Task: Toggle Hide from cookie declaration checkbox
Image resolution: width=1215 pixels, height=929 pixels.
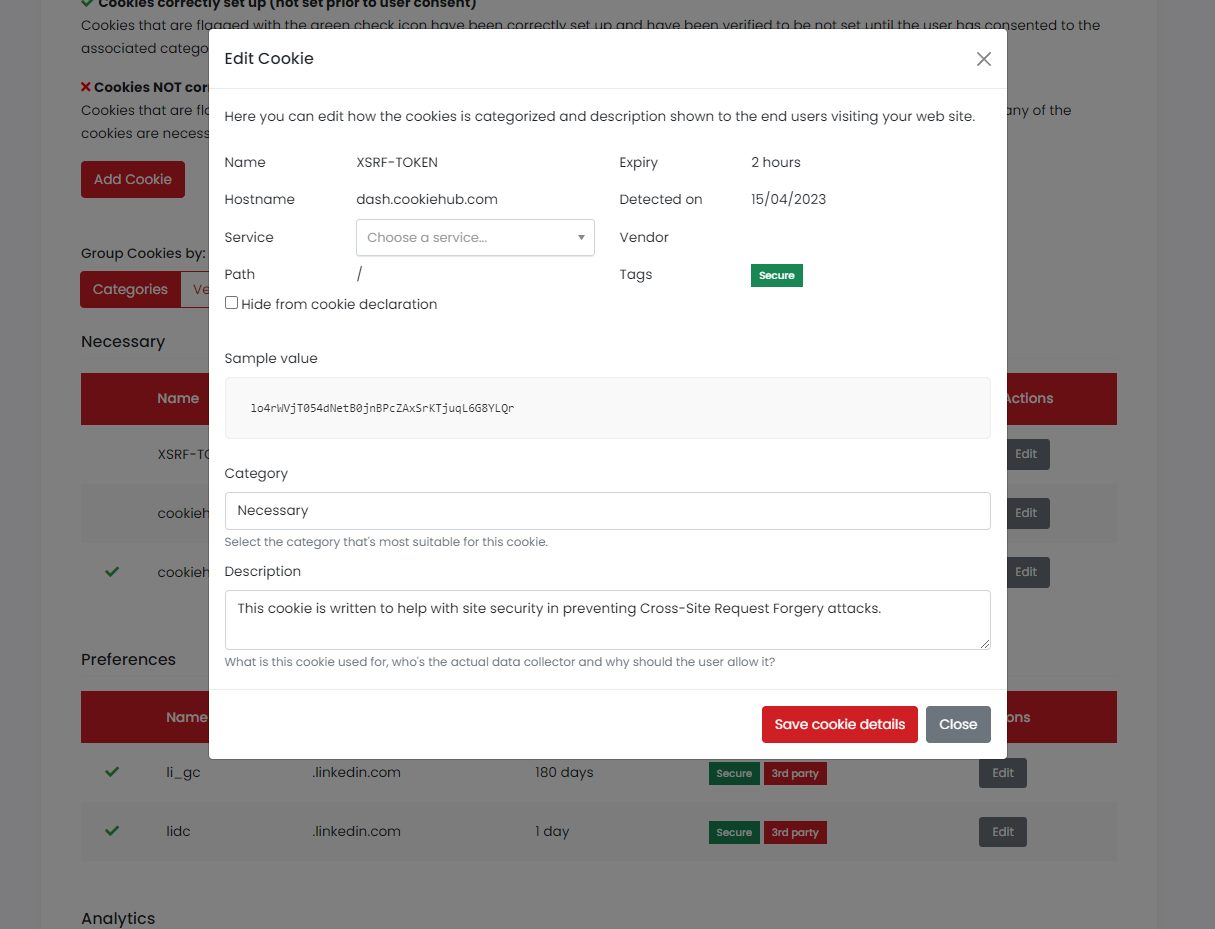Action: (232, 303)
